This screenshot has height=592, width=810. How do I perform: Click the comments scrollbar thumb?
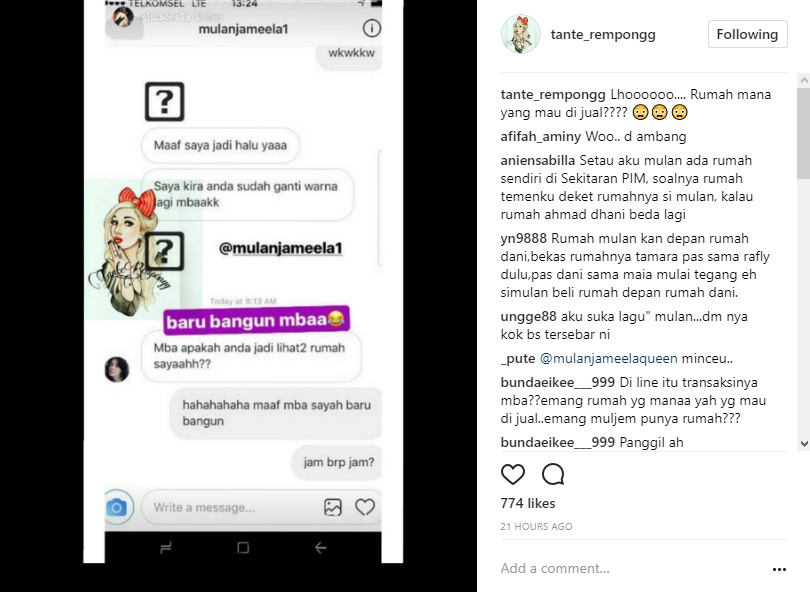(x=804, y=133)
